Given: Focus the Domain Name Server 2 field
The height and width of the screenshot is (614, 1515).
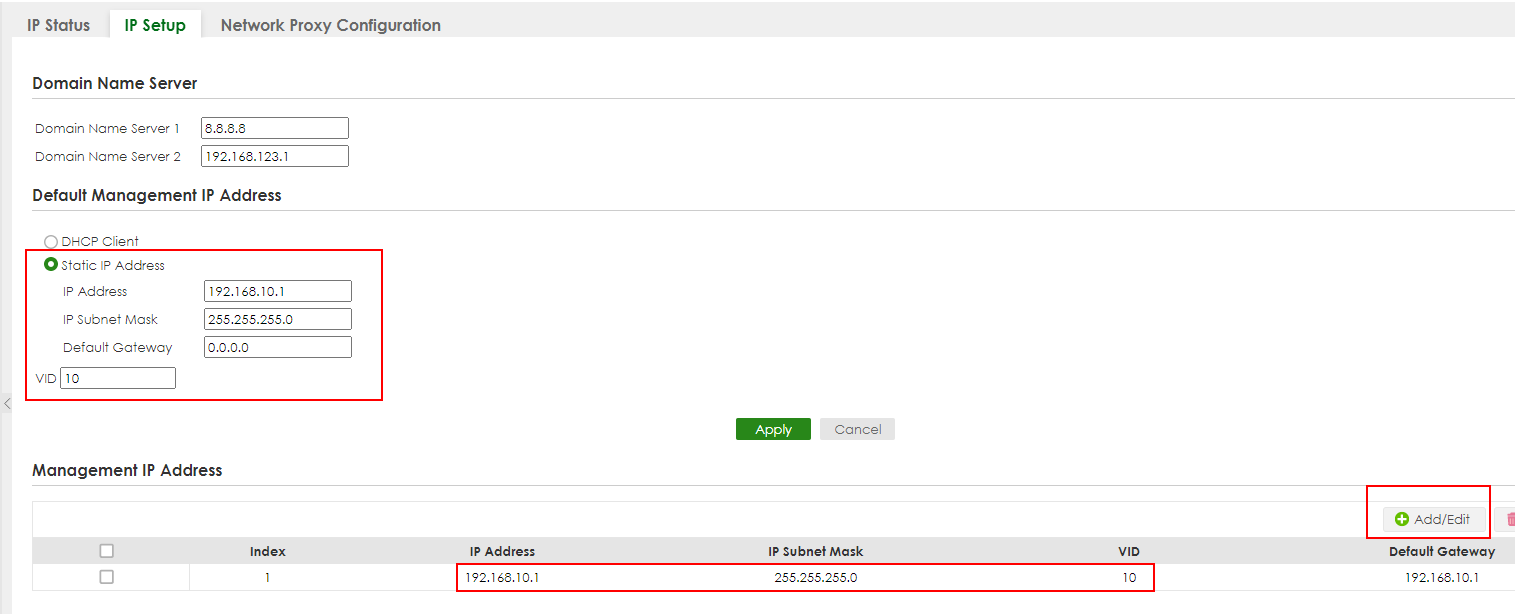Looking at the screenshot, I should 274,156.
